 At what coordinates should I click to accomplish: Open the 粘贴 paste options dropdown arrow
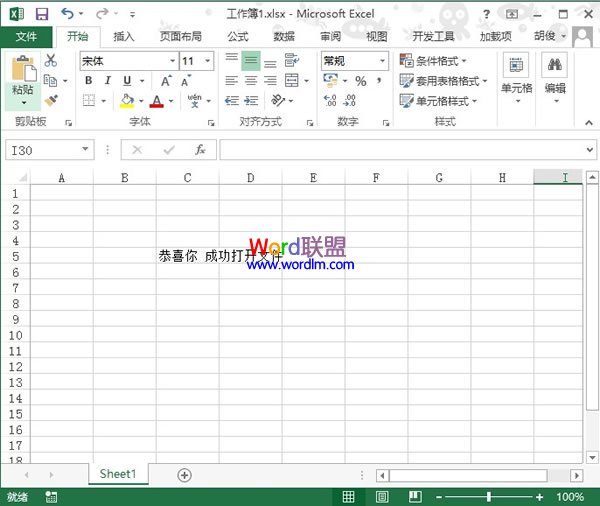(x=24, y=103)
